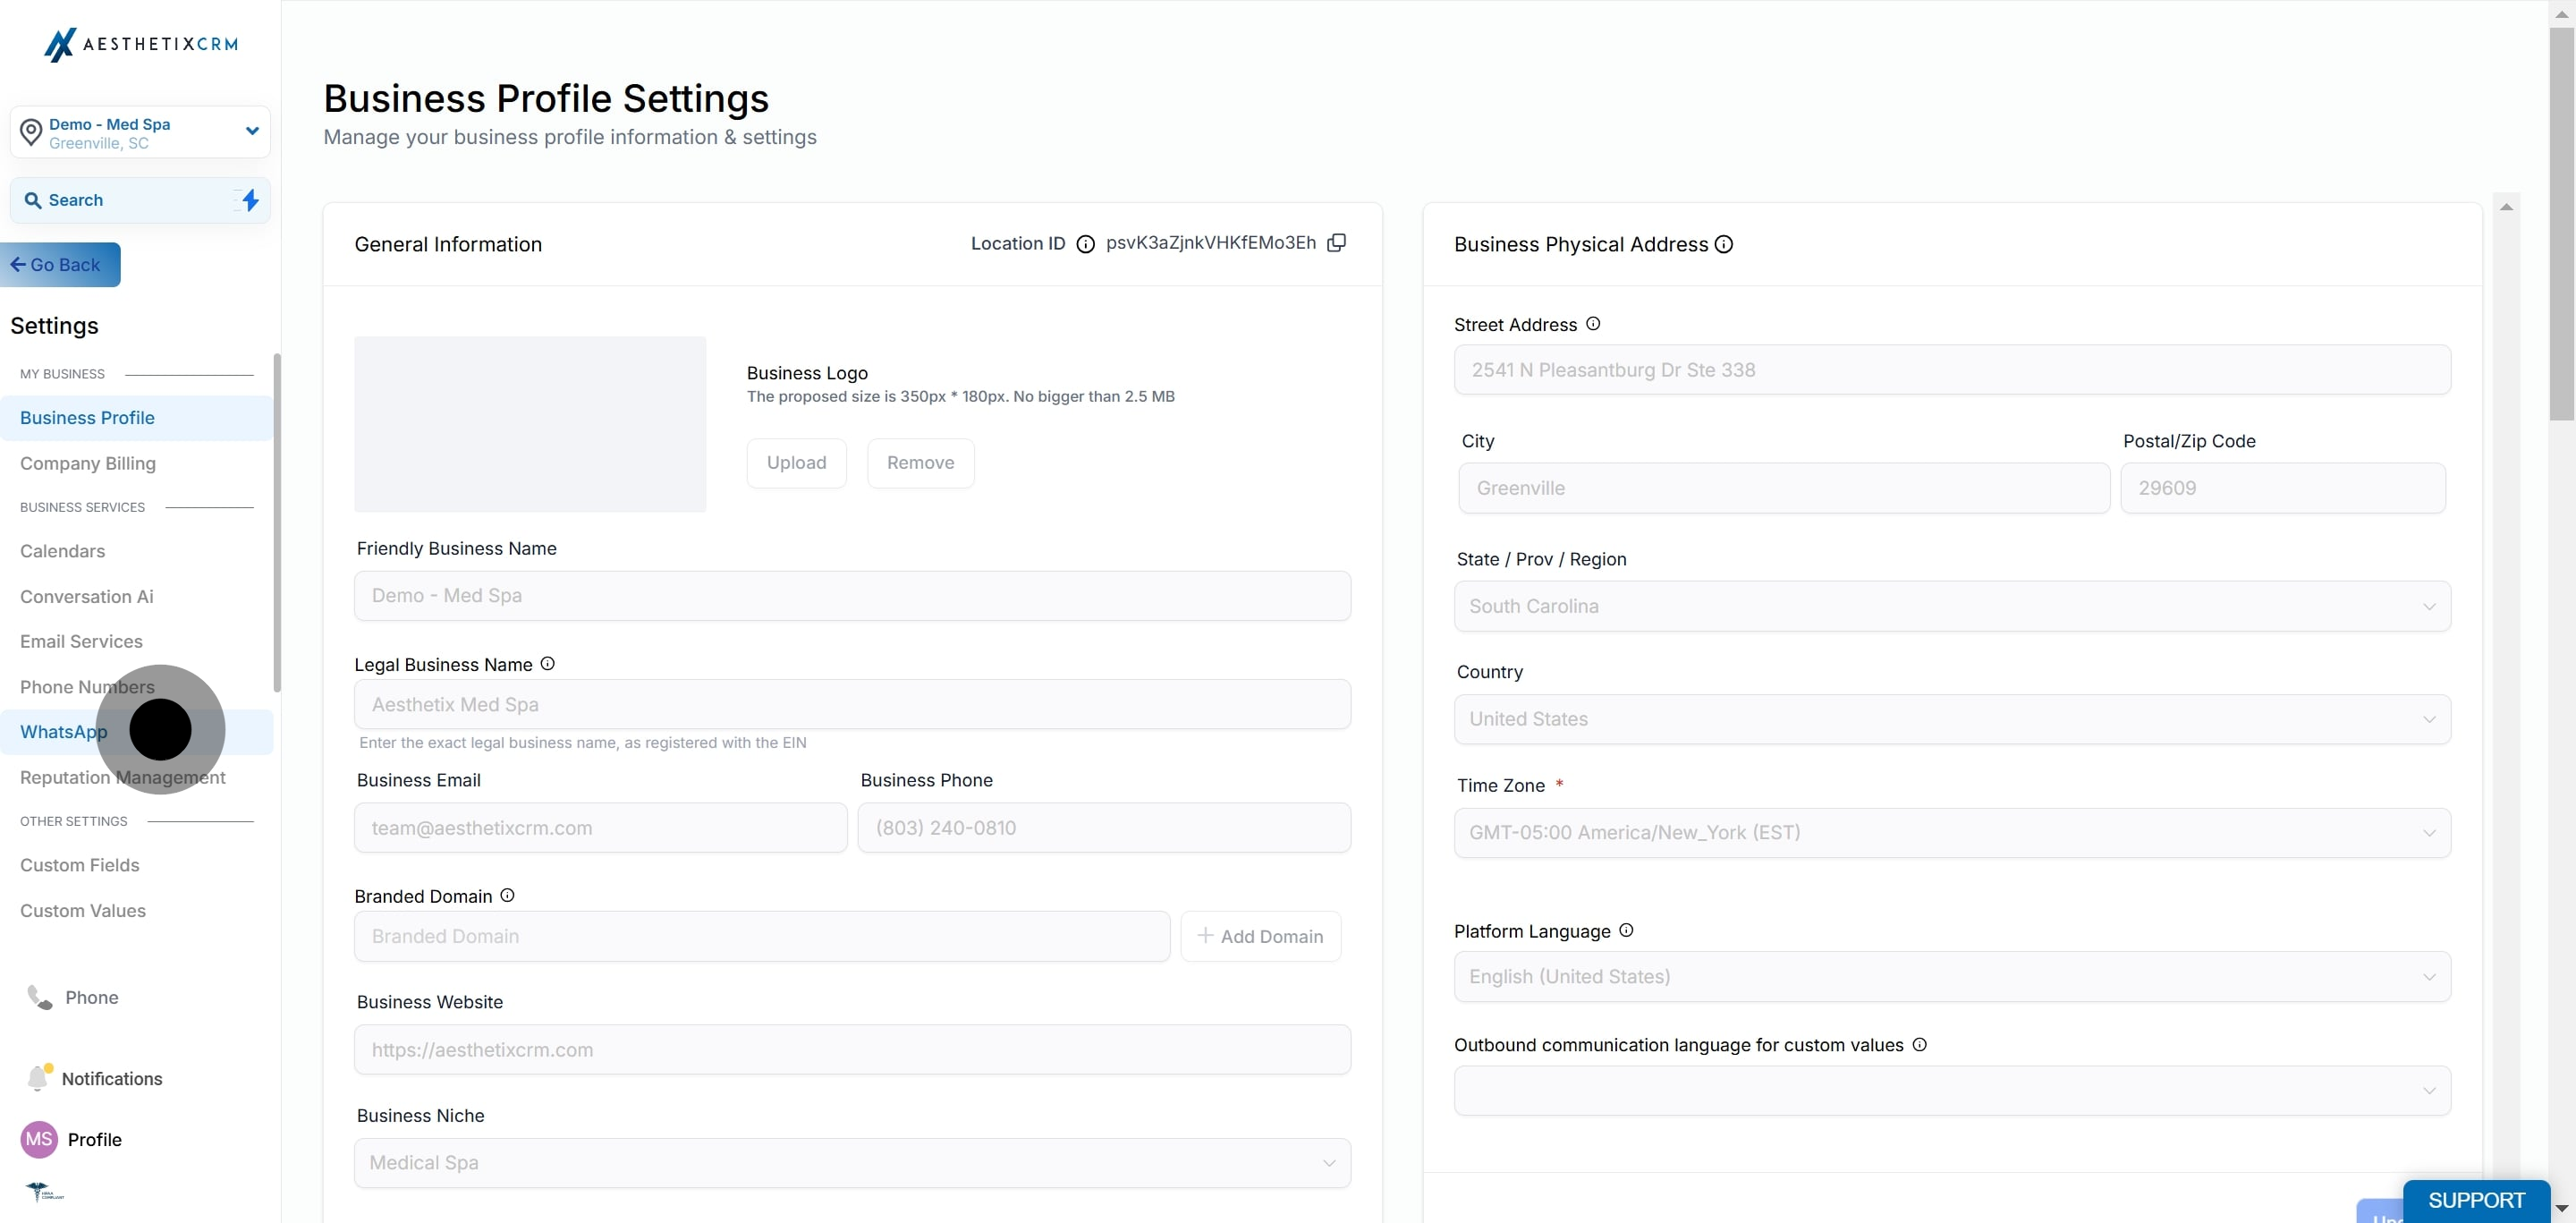Click the Street Address info icon
Screen dimensions: 2576x1223
[x=1593, y=324]
